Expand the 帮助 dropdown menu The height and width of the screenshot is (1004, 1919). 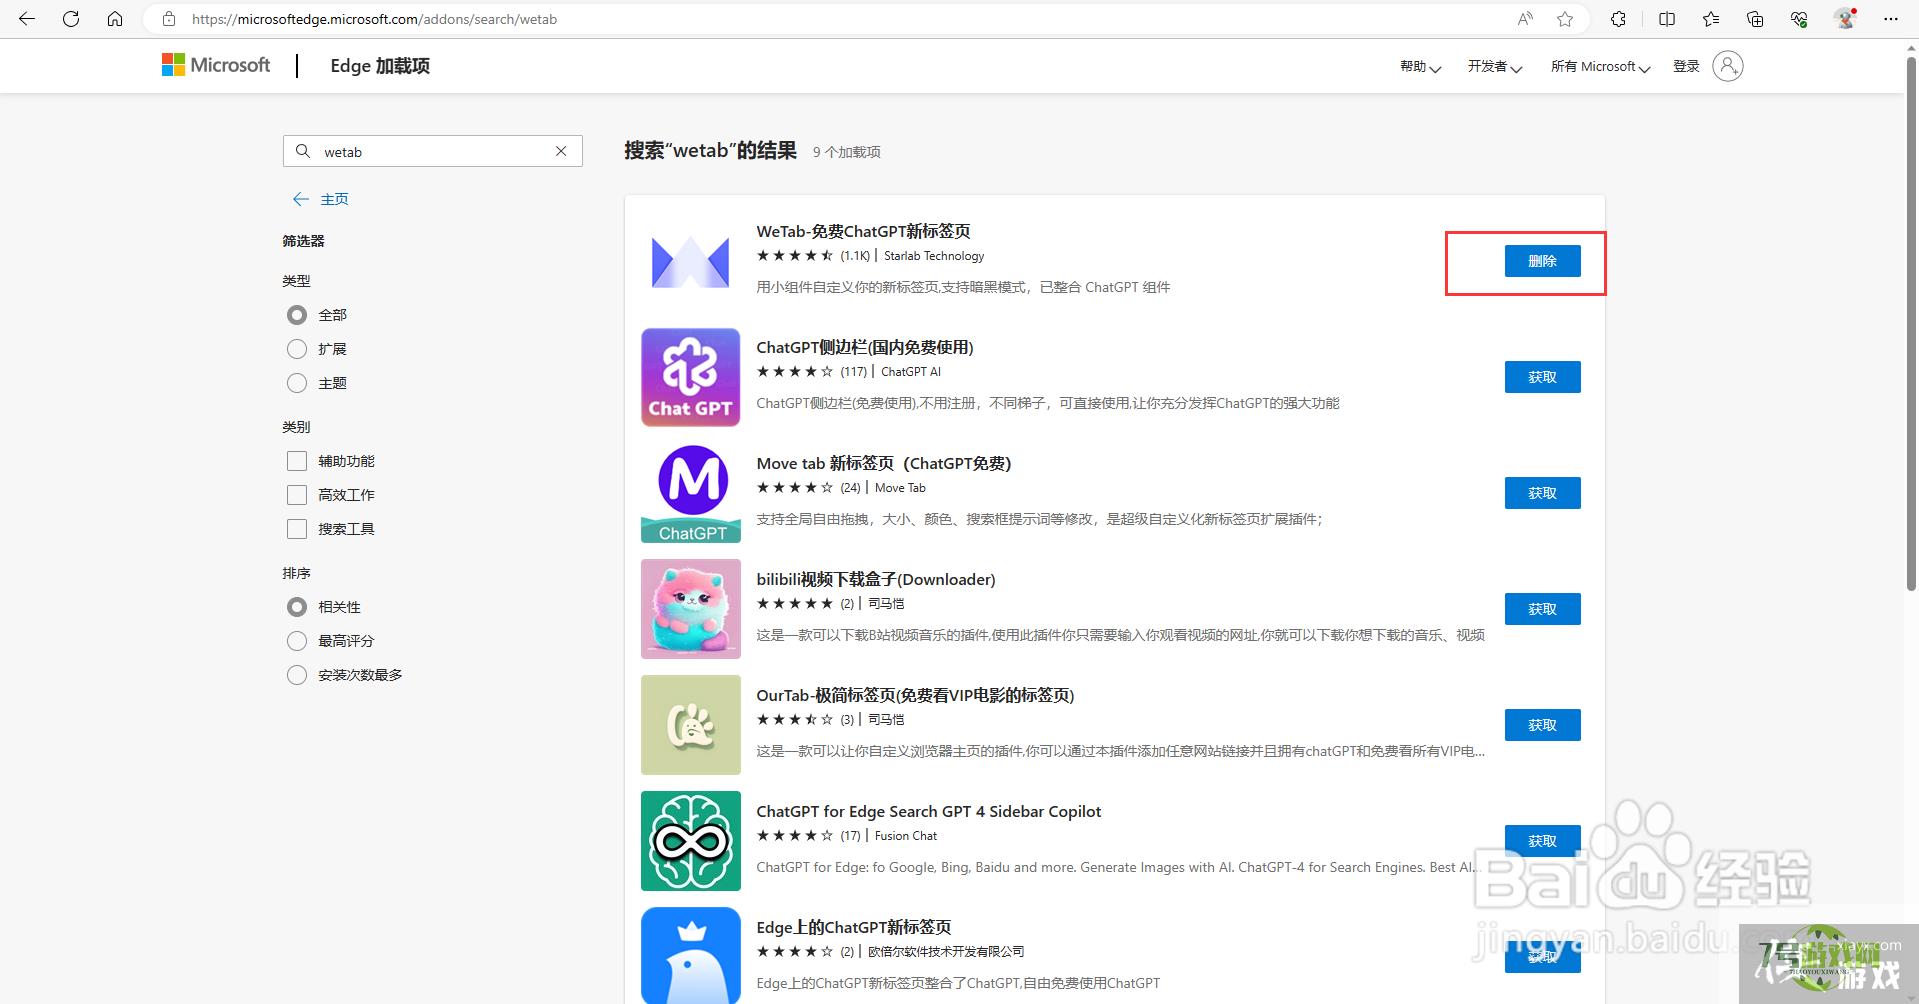click(1420, 67)
